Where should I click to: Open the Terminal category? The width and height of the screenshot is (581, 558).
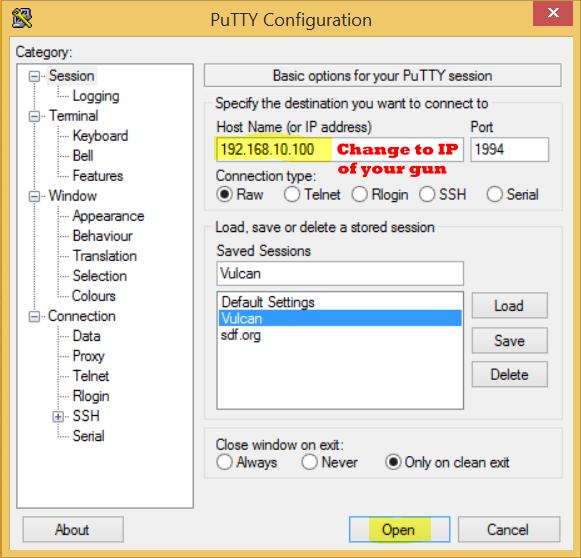coord(74,116)
